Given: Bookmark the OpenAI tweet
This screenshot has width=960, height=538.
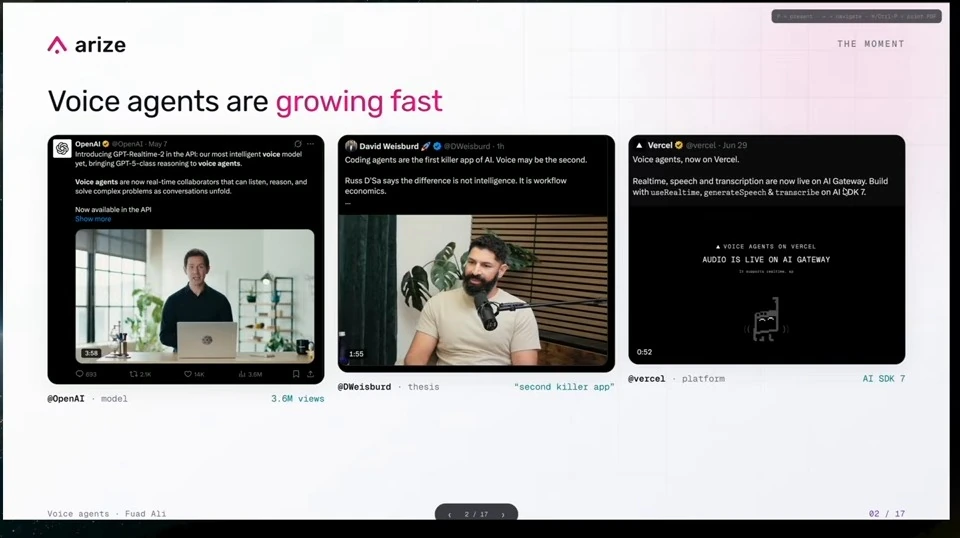Looking at the screenshot, I should click(x=296, y=373).
